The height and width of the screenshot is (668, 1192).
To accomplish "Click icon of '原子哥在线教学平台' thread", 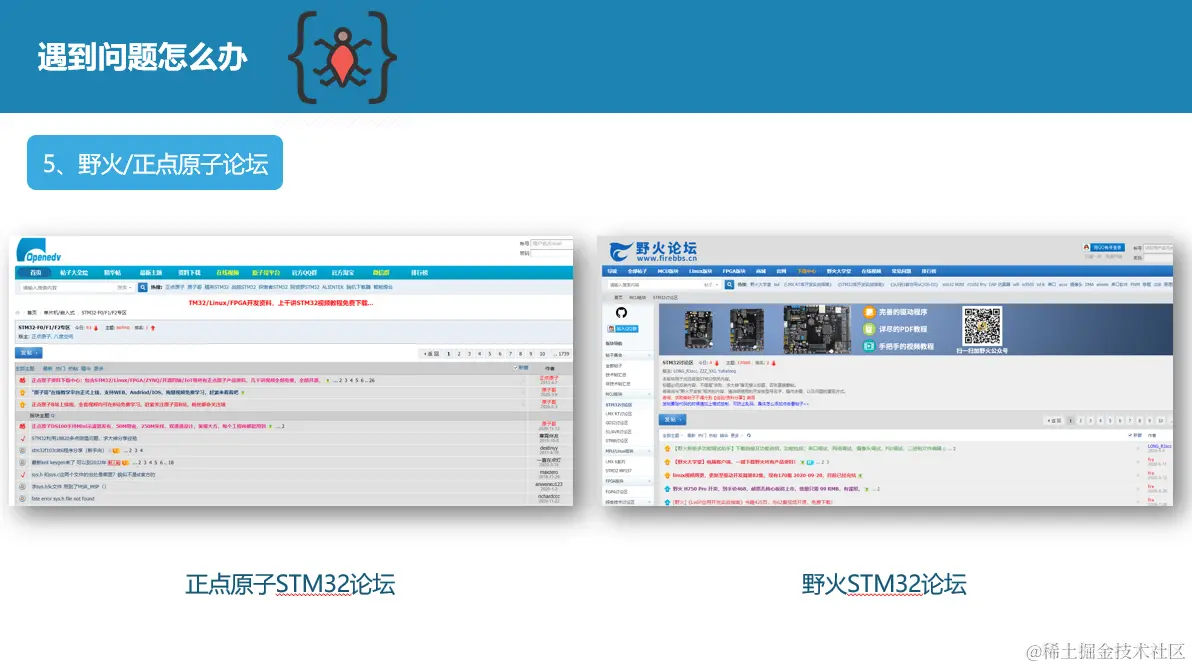I will [22, 392].
